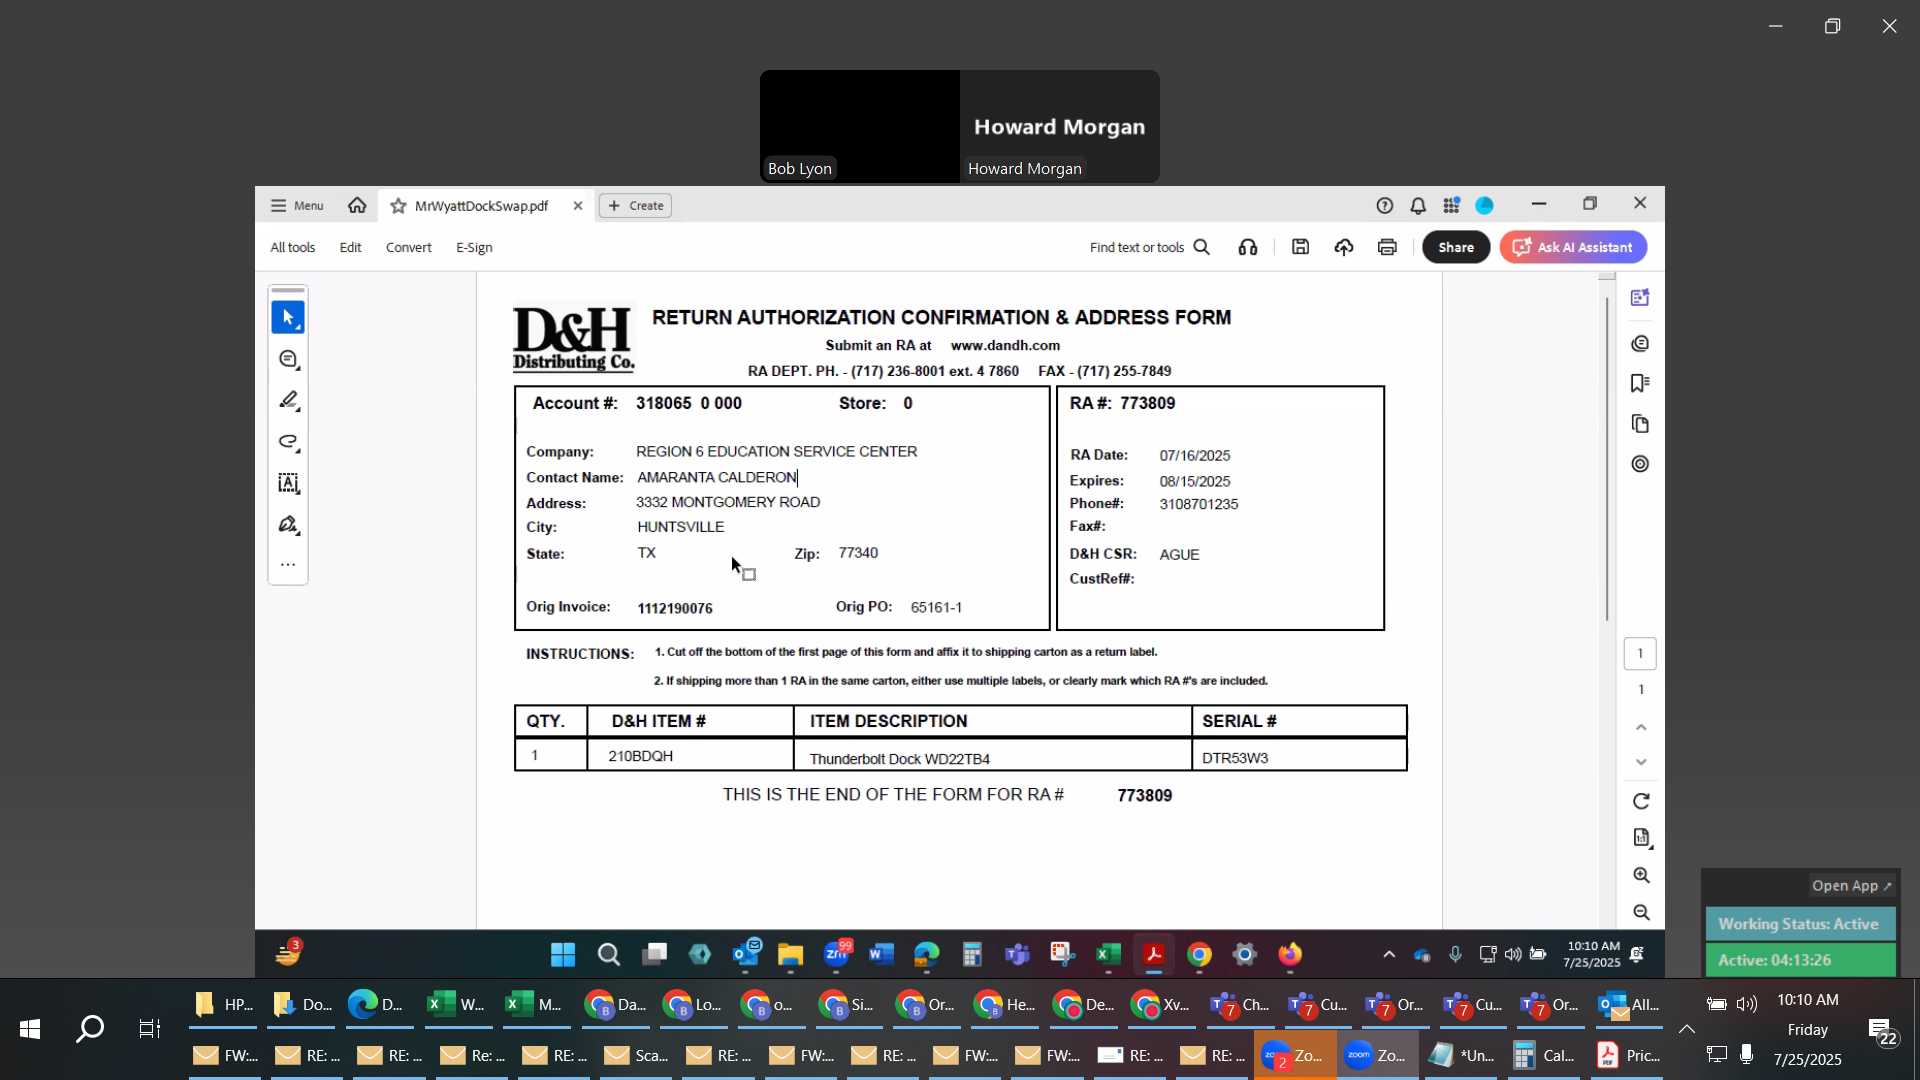
Task: Open Adobe Acrobat in shared screen taskbar
Action: click(1153, 955)
